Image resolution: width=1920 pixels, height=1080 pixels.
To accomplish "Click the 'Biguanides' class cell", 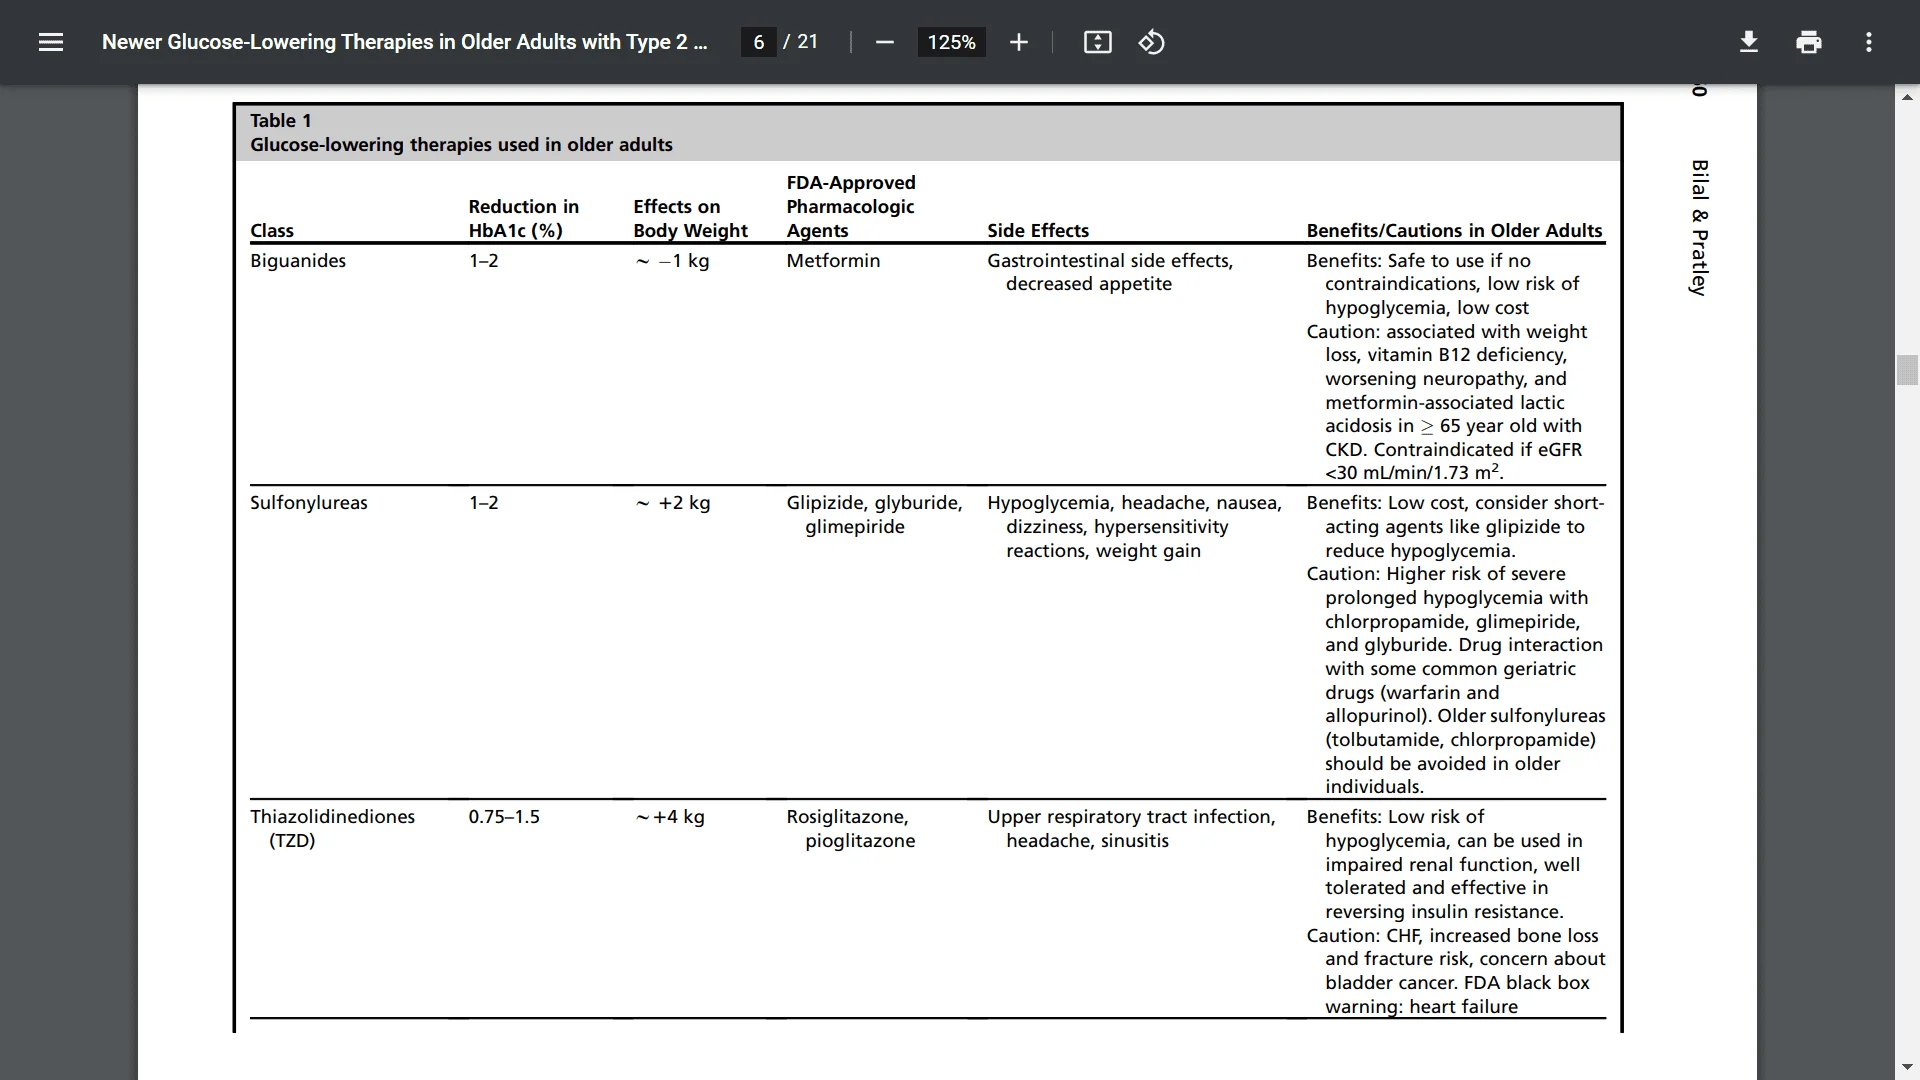I will point(298,261).
